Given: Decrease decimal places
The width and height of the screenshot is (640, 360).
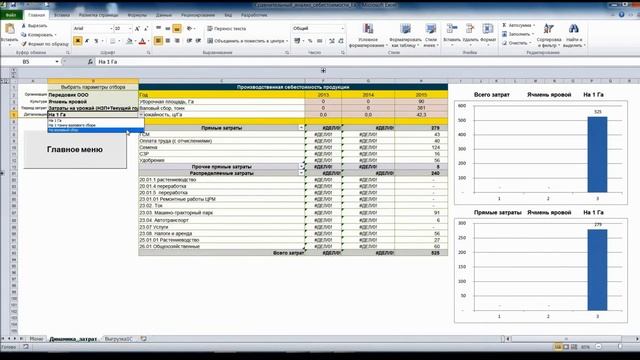Looking at the screenshot, I should (x=340, y=41).
